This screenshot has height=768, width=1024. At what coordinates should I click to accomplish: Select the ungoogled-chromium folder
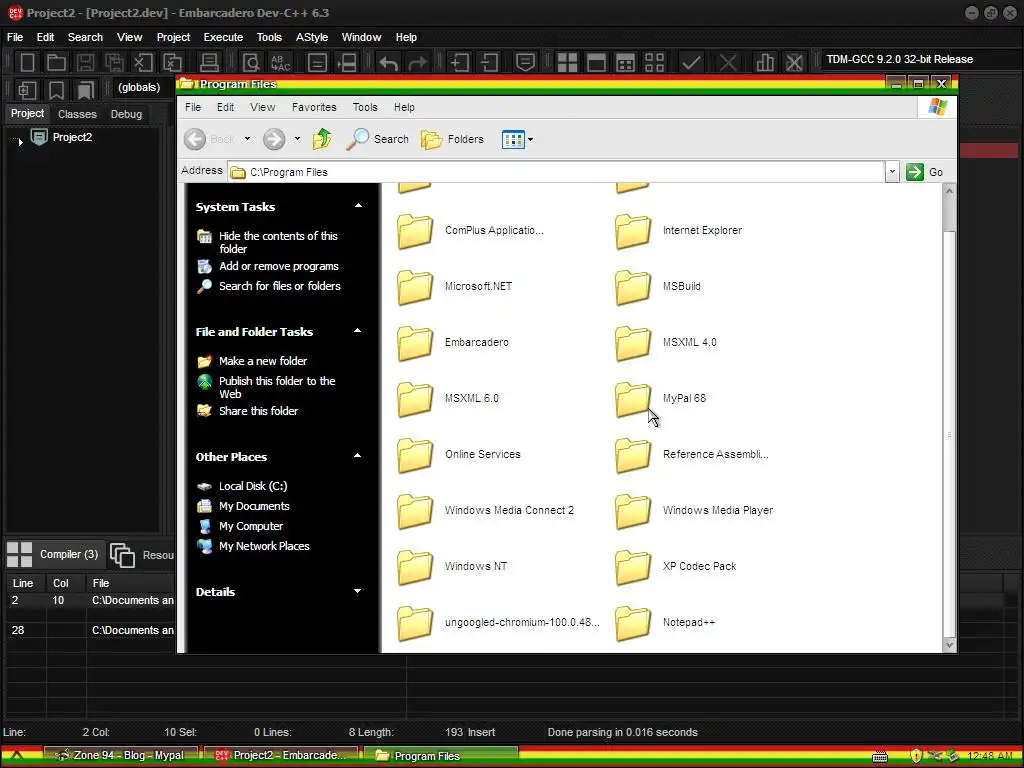[x=498, y=622]
